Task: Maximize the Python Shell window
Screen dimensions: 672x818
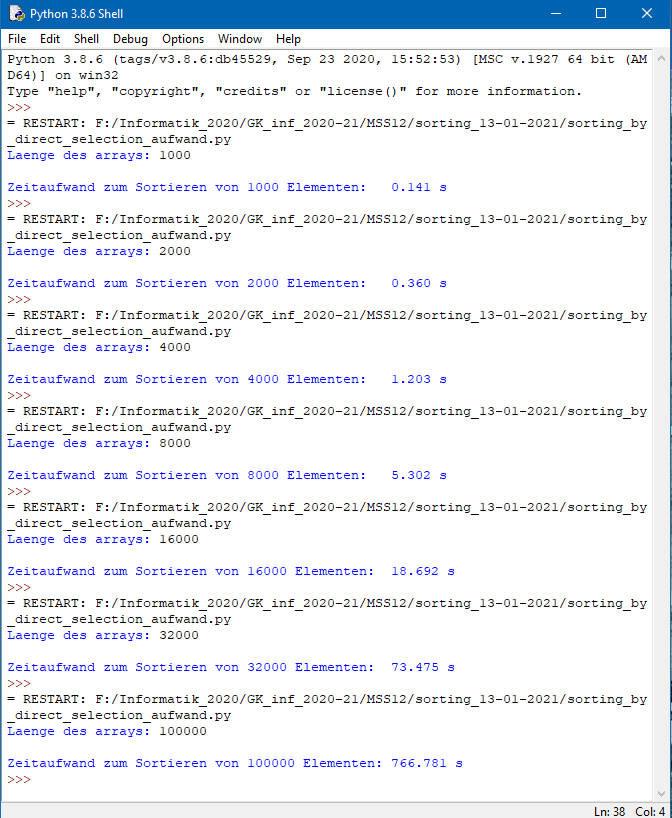Action: 601,14
